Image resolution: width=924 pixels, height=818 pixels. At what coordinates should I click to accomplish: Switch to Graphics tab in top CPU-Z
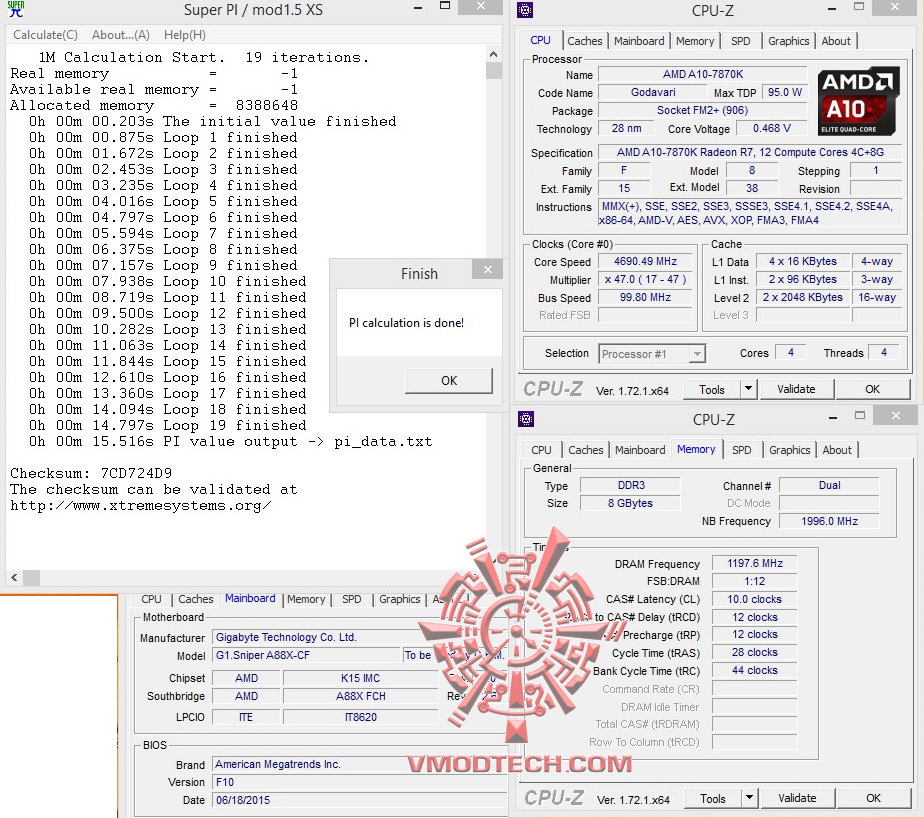coord(788,41)
